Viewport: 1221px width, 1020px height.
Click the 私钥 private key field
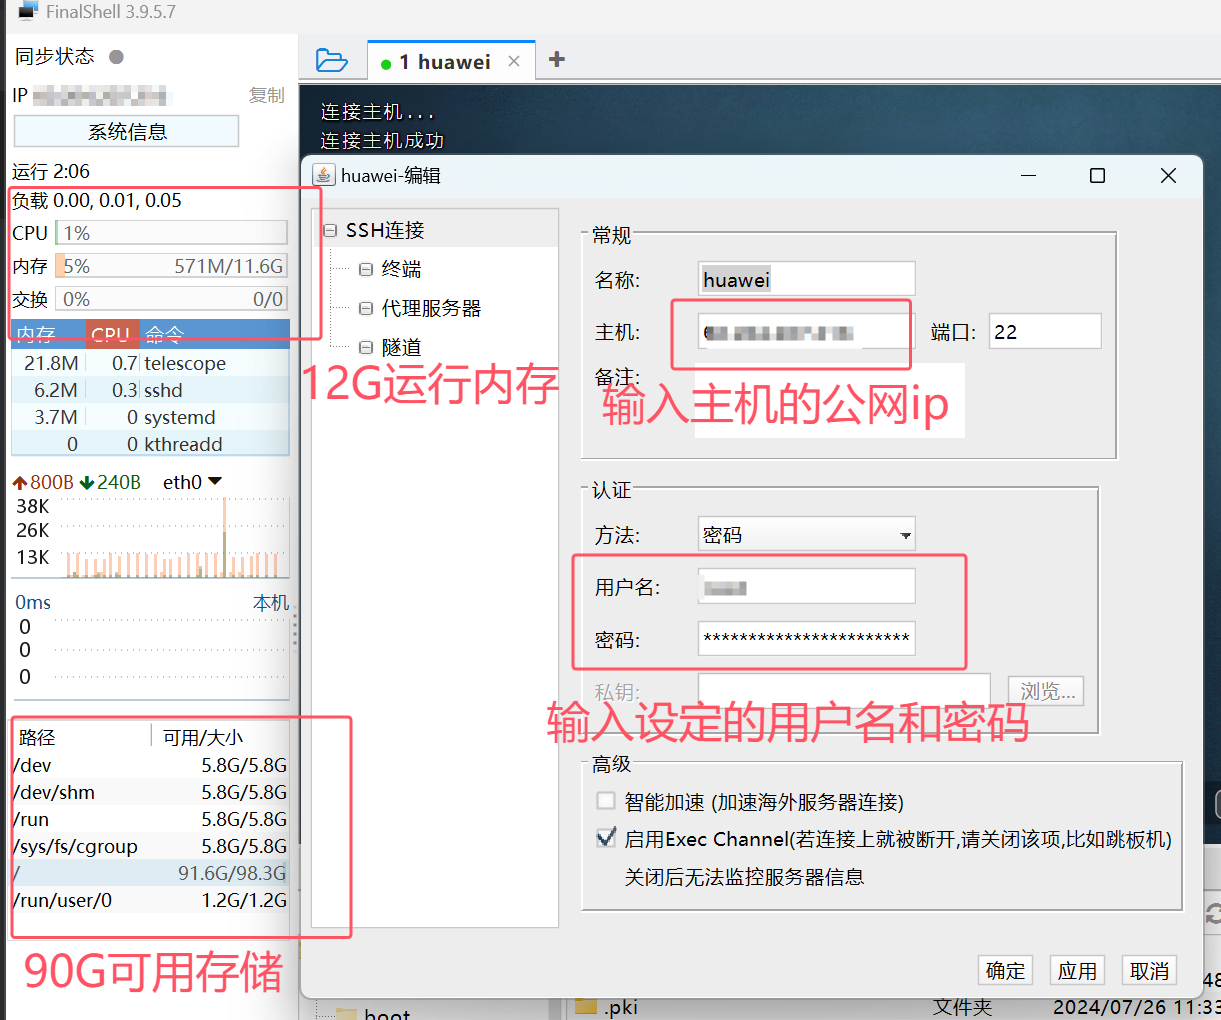click(844, 691)
